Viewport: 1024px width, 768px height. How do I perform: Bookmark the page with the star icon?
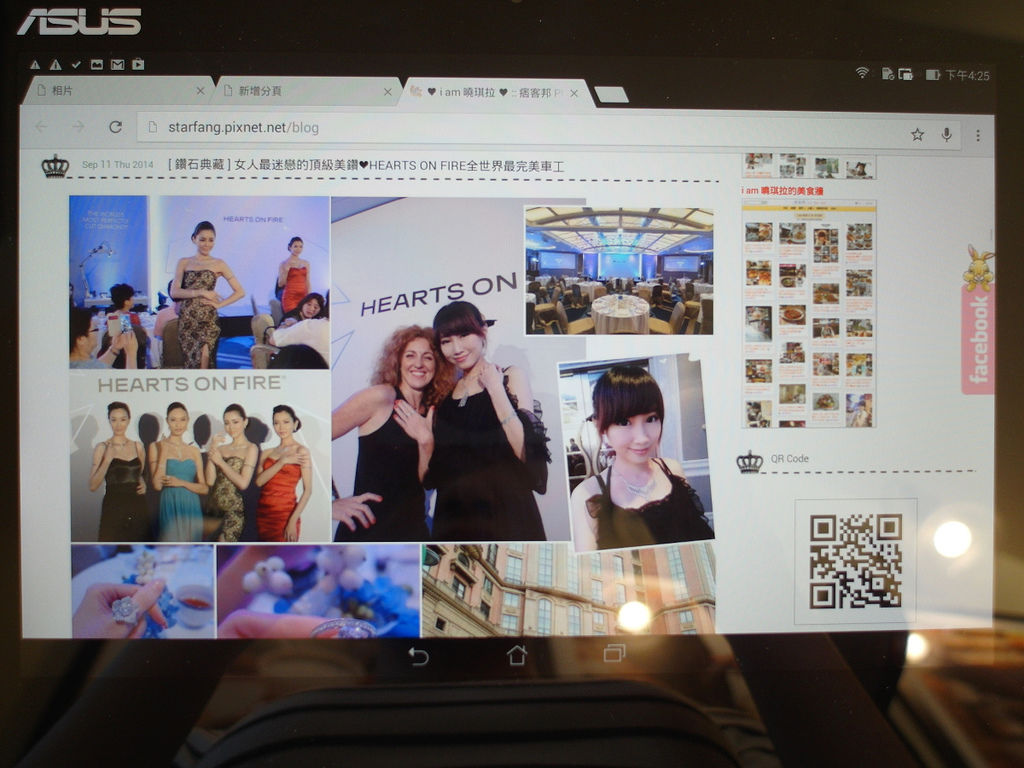[x=918, y=135]
